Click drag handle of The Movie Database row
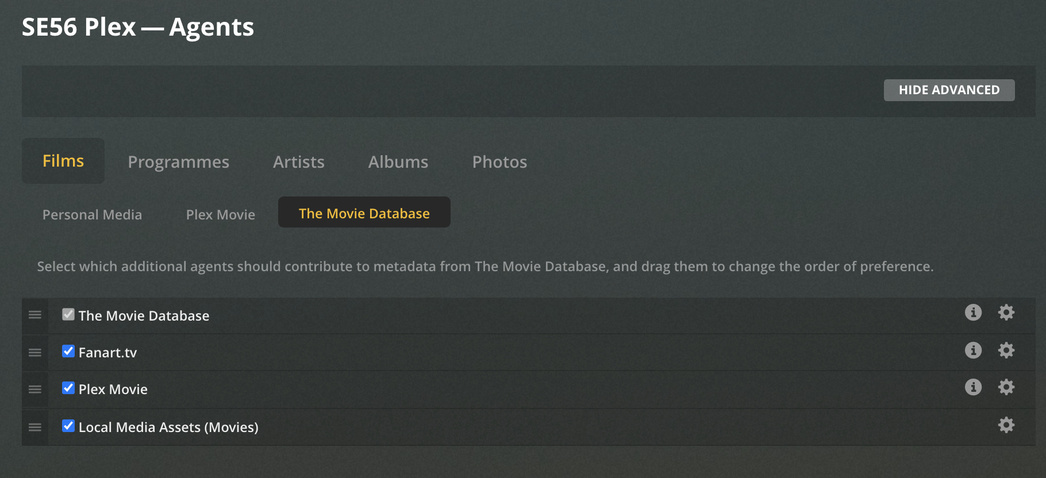The width and height of the screenshot is (1046, 478). [x=35, y=315]
